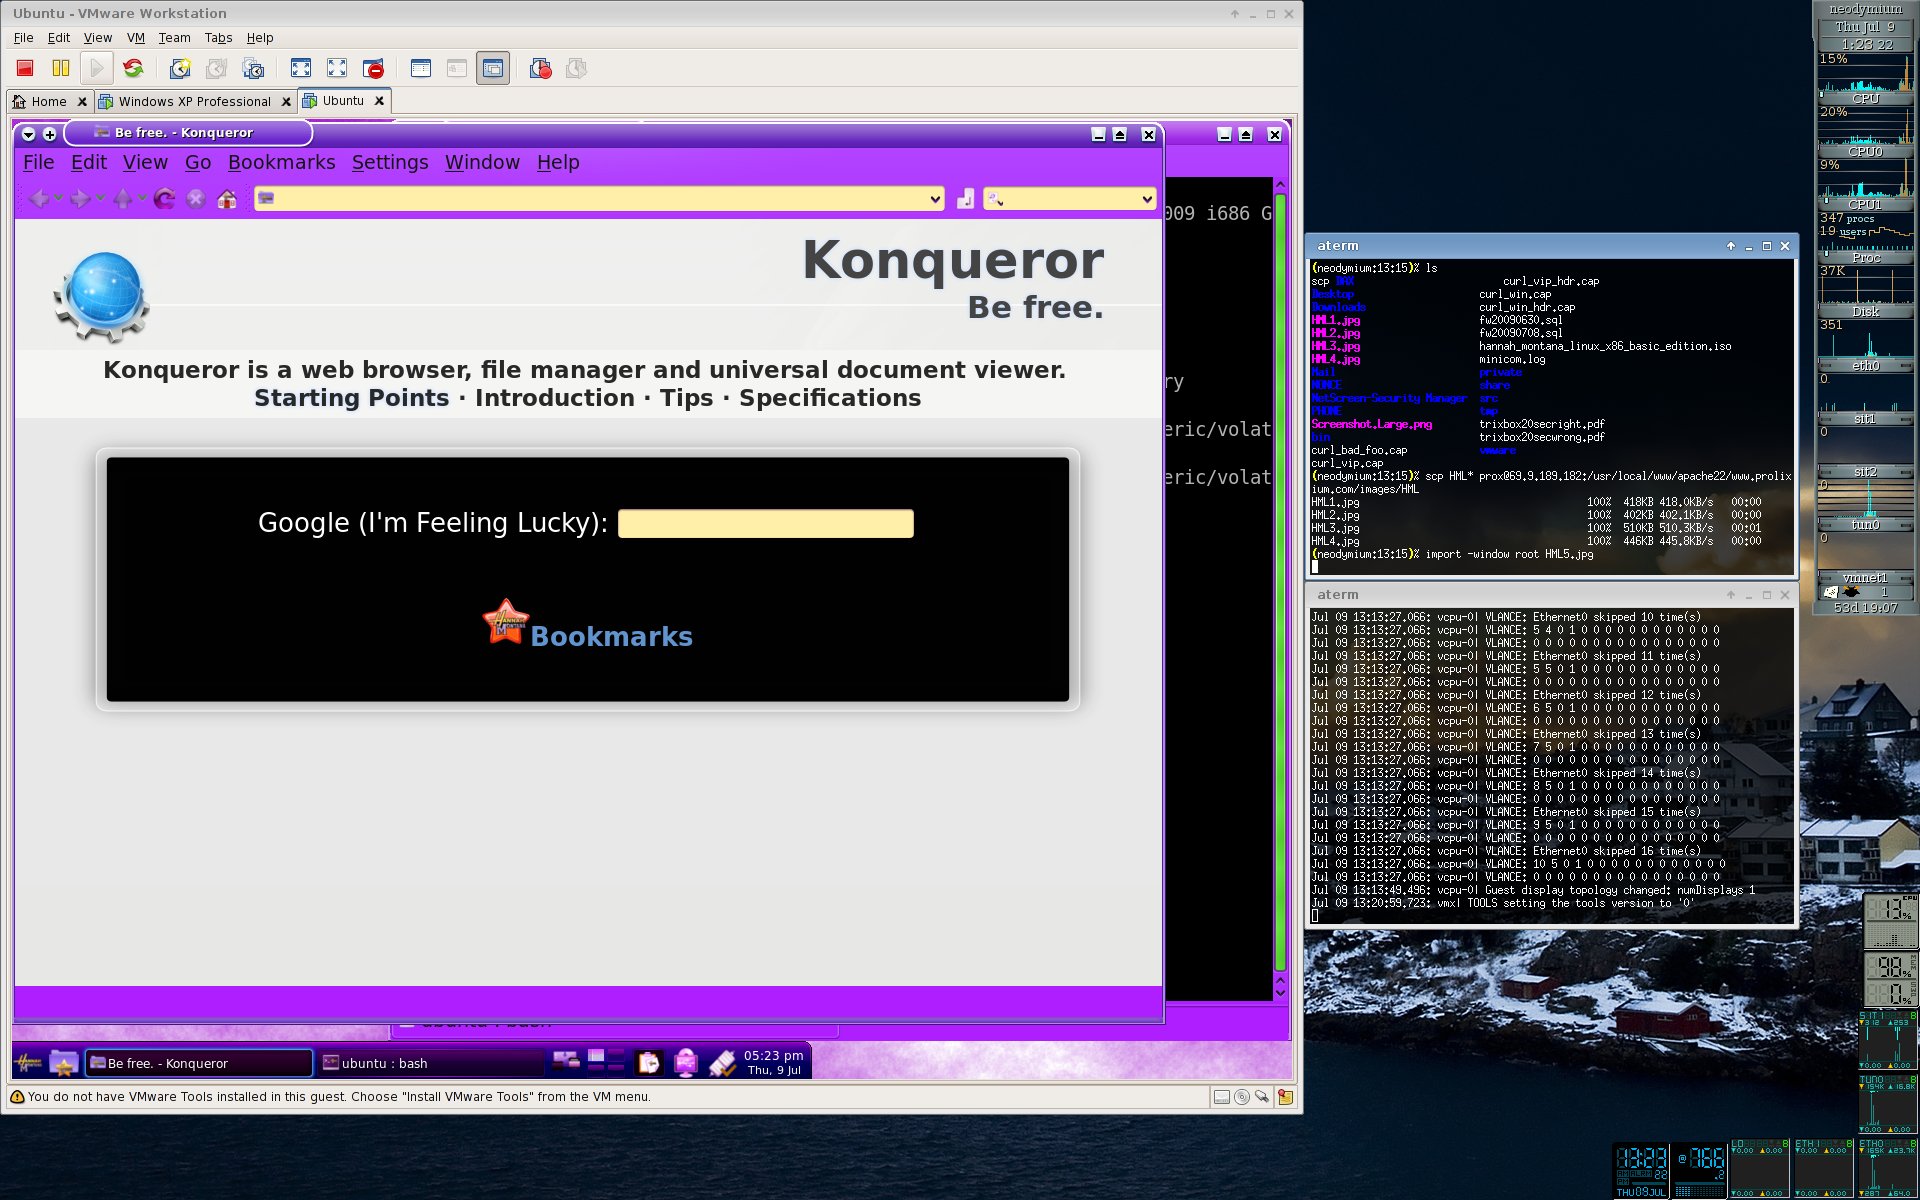This screenshot has height=1200, width=1920.
Task: Expand the Forward history dropdown arrow
Action: click(x=100, y=199)
